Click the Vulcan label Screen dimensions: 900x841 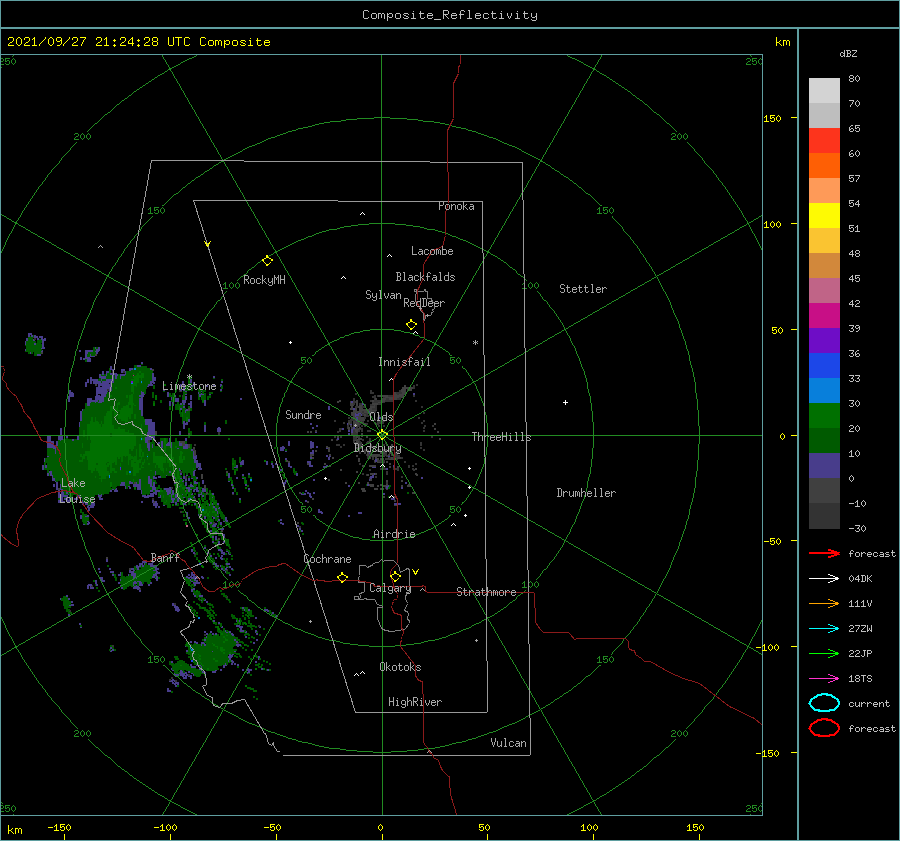click(508, 743)
